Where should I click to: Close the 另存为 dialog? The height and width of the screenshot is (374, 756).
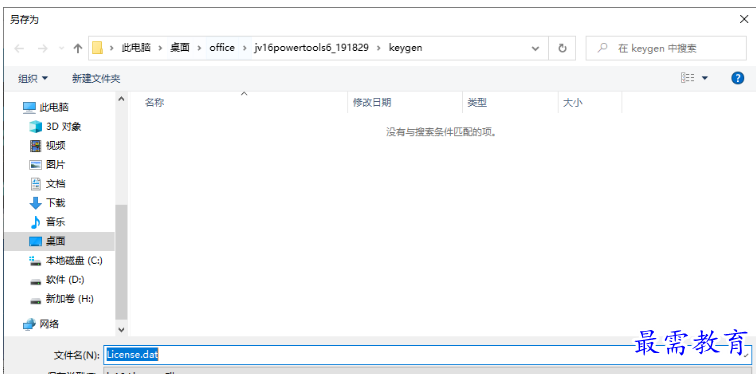pos(744,19)
